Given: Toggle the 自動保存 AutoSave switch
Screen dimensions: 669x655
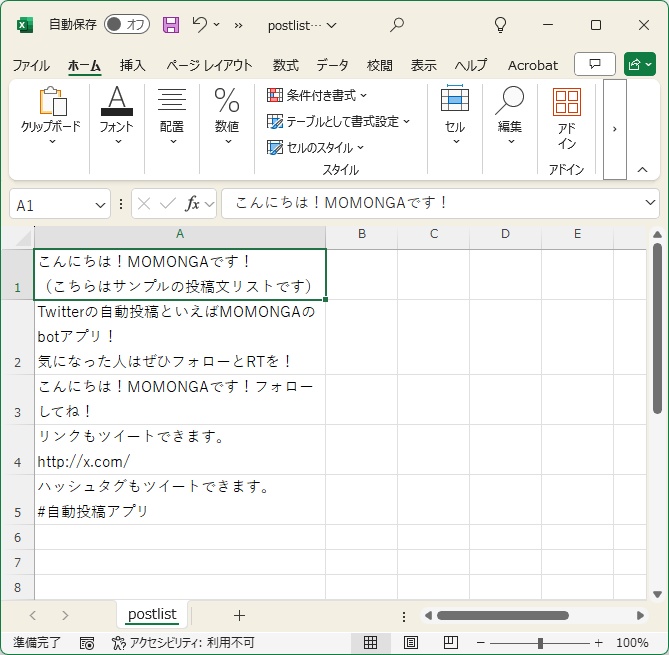Looking at the screenshot, I should 127,24.
